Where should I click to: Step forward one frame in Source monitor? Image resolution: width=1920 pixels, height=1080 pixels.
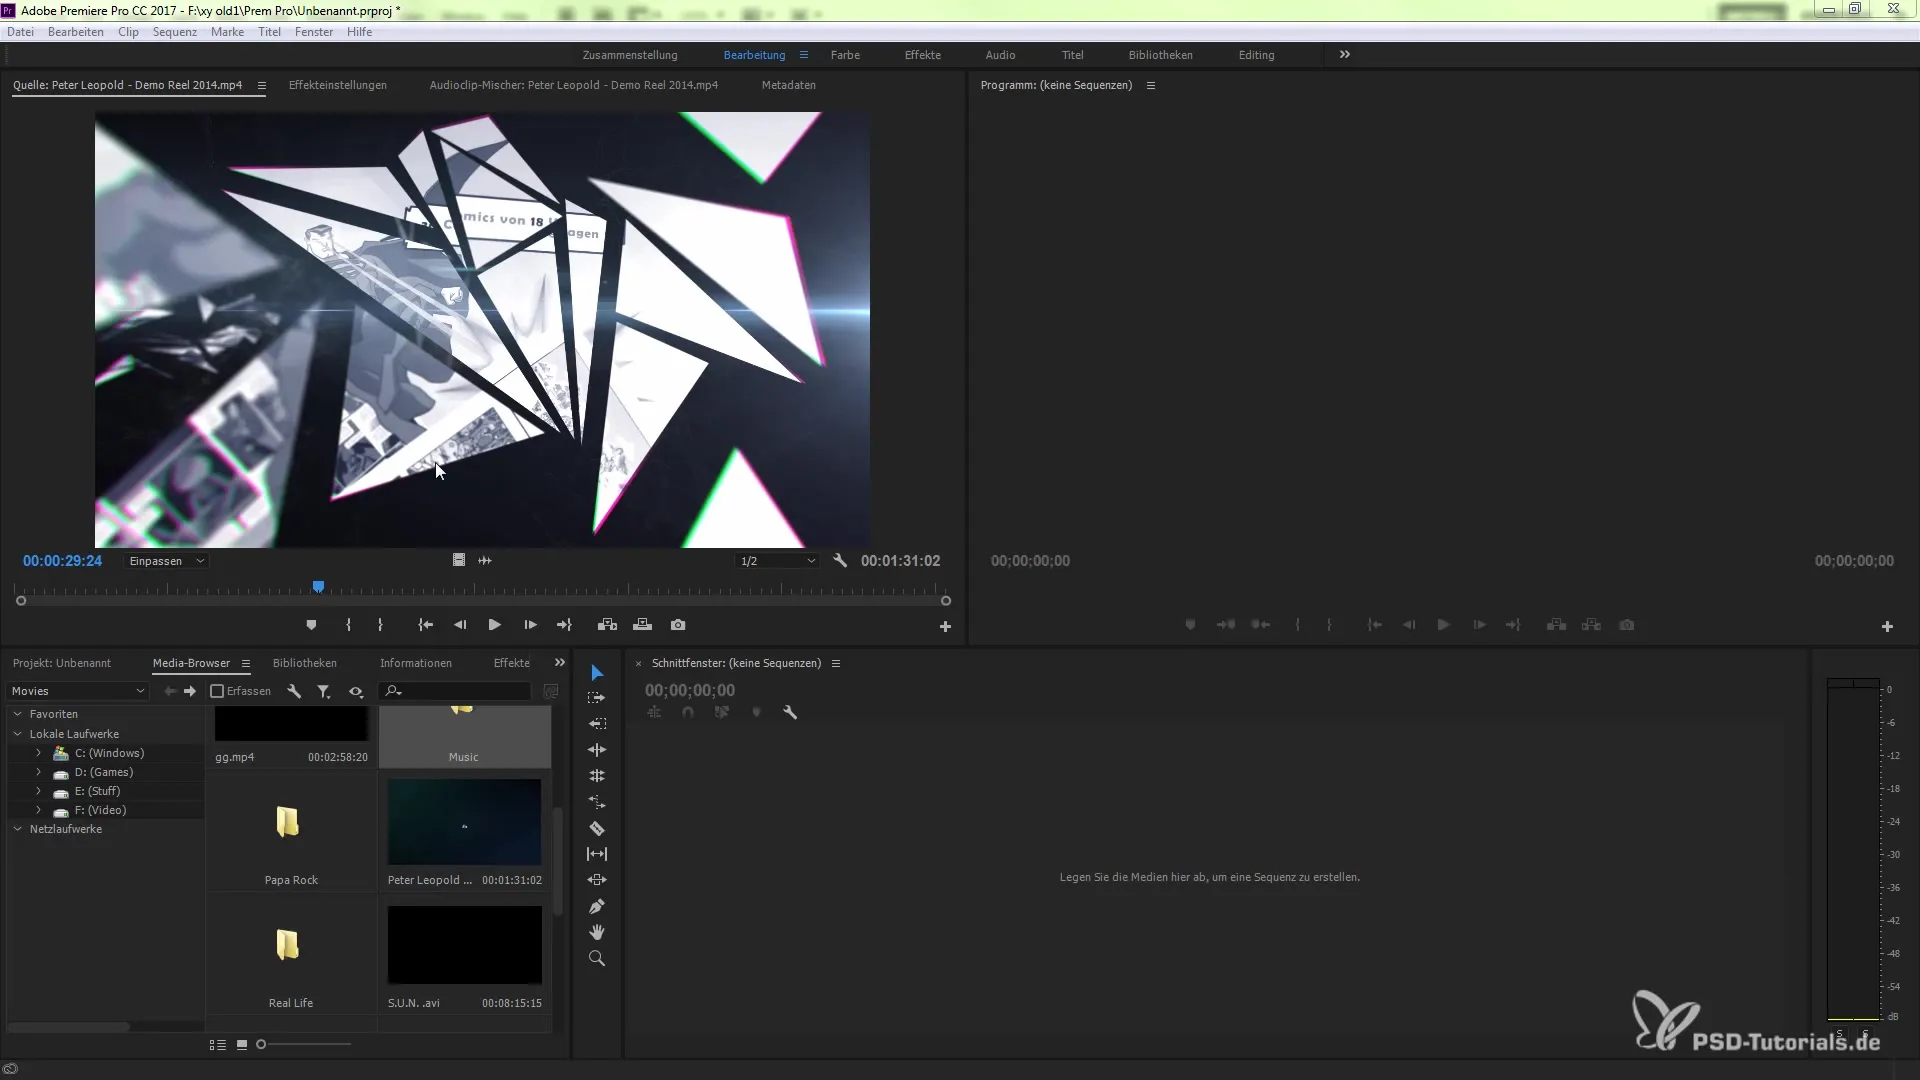pyautogui.click(x=530, y=625)
